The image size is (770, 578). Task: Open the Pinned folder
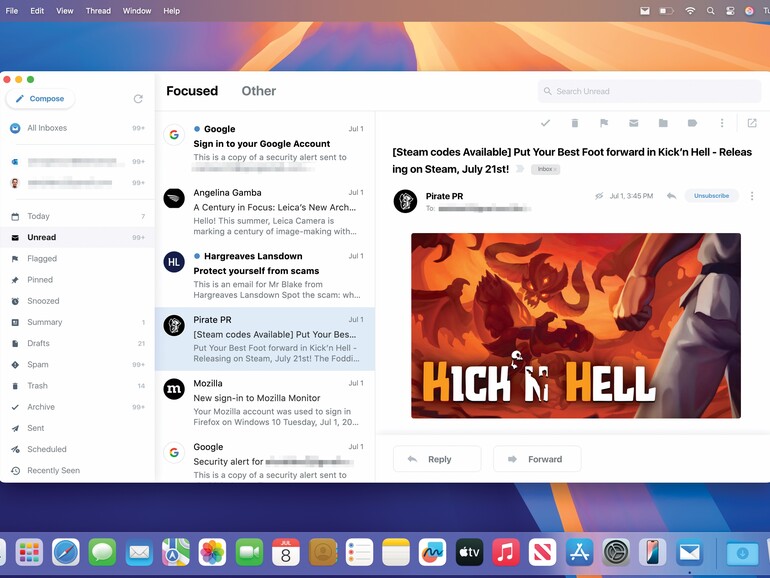(77, 279)
